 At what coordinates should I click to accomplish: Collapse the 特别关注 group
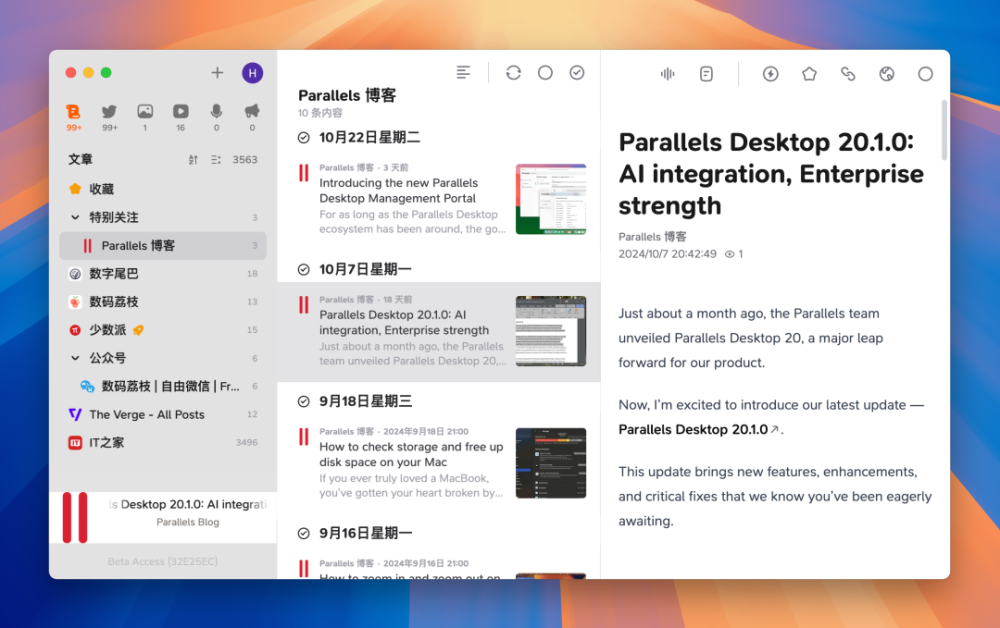pos(75,217)
